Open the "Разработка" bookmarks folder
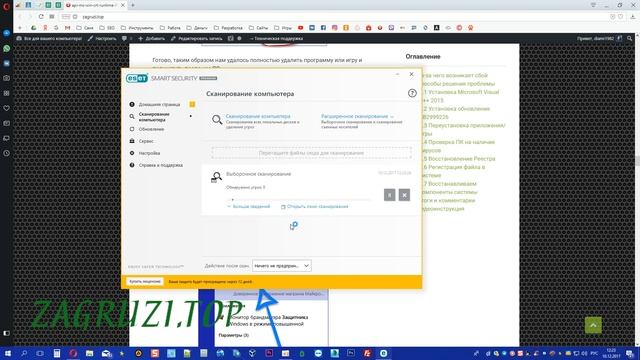This screenshot has height=360, width=640. pos(228,28)
